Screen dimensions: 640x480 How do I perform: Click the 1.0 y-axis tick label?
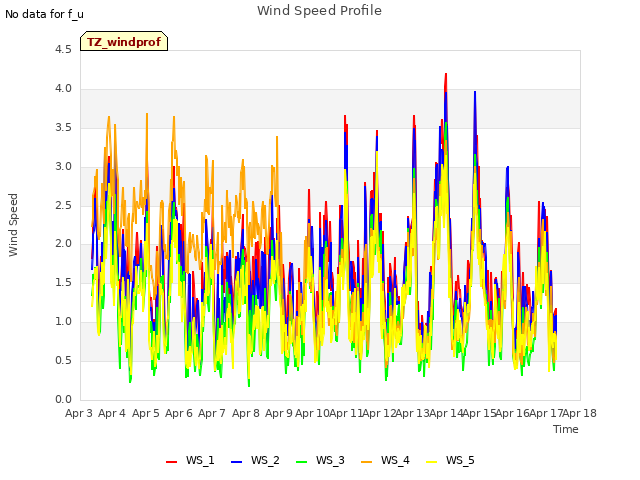tap(63, 322)
